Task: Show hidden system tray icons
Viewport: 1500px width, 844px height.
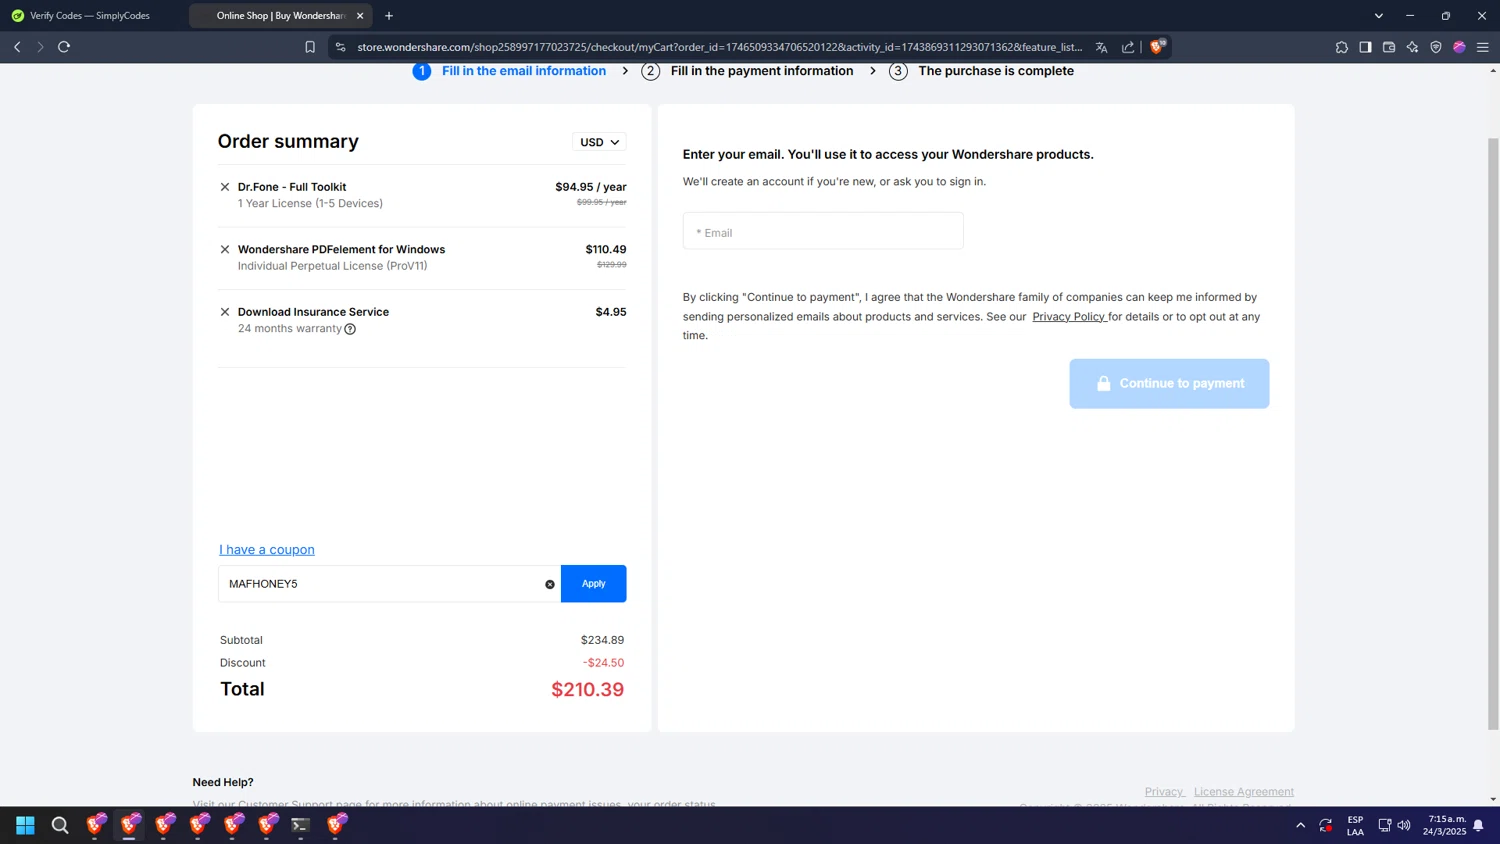Action: pos(1300,825)
